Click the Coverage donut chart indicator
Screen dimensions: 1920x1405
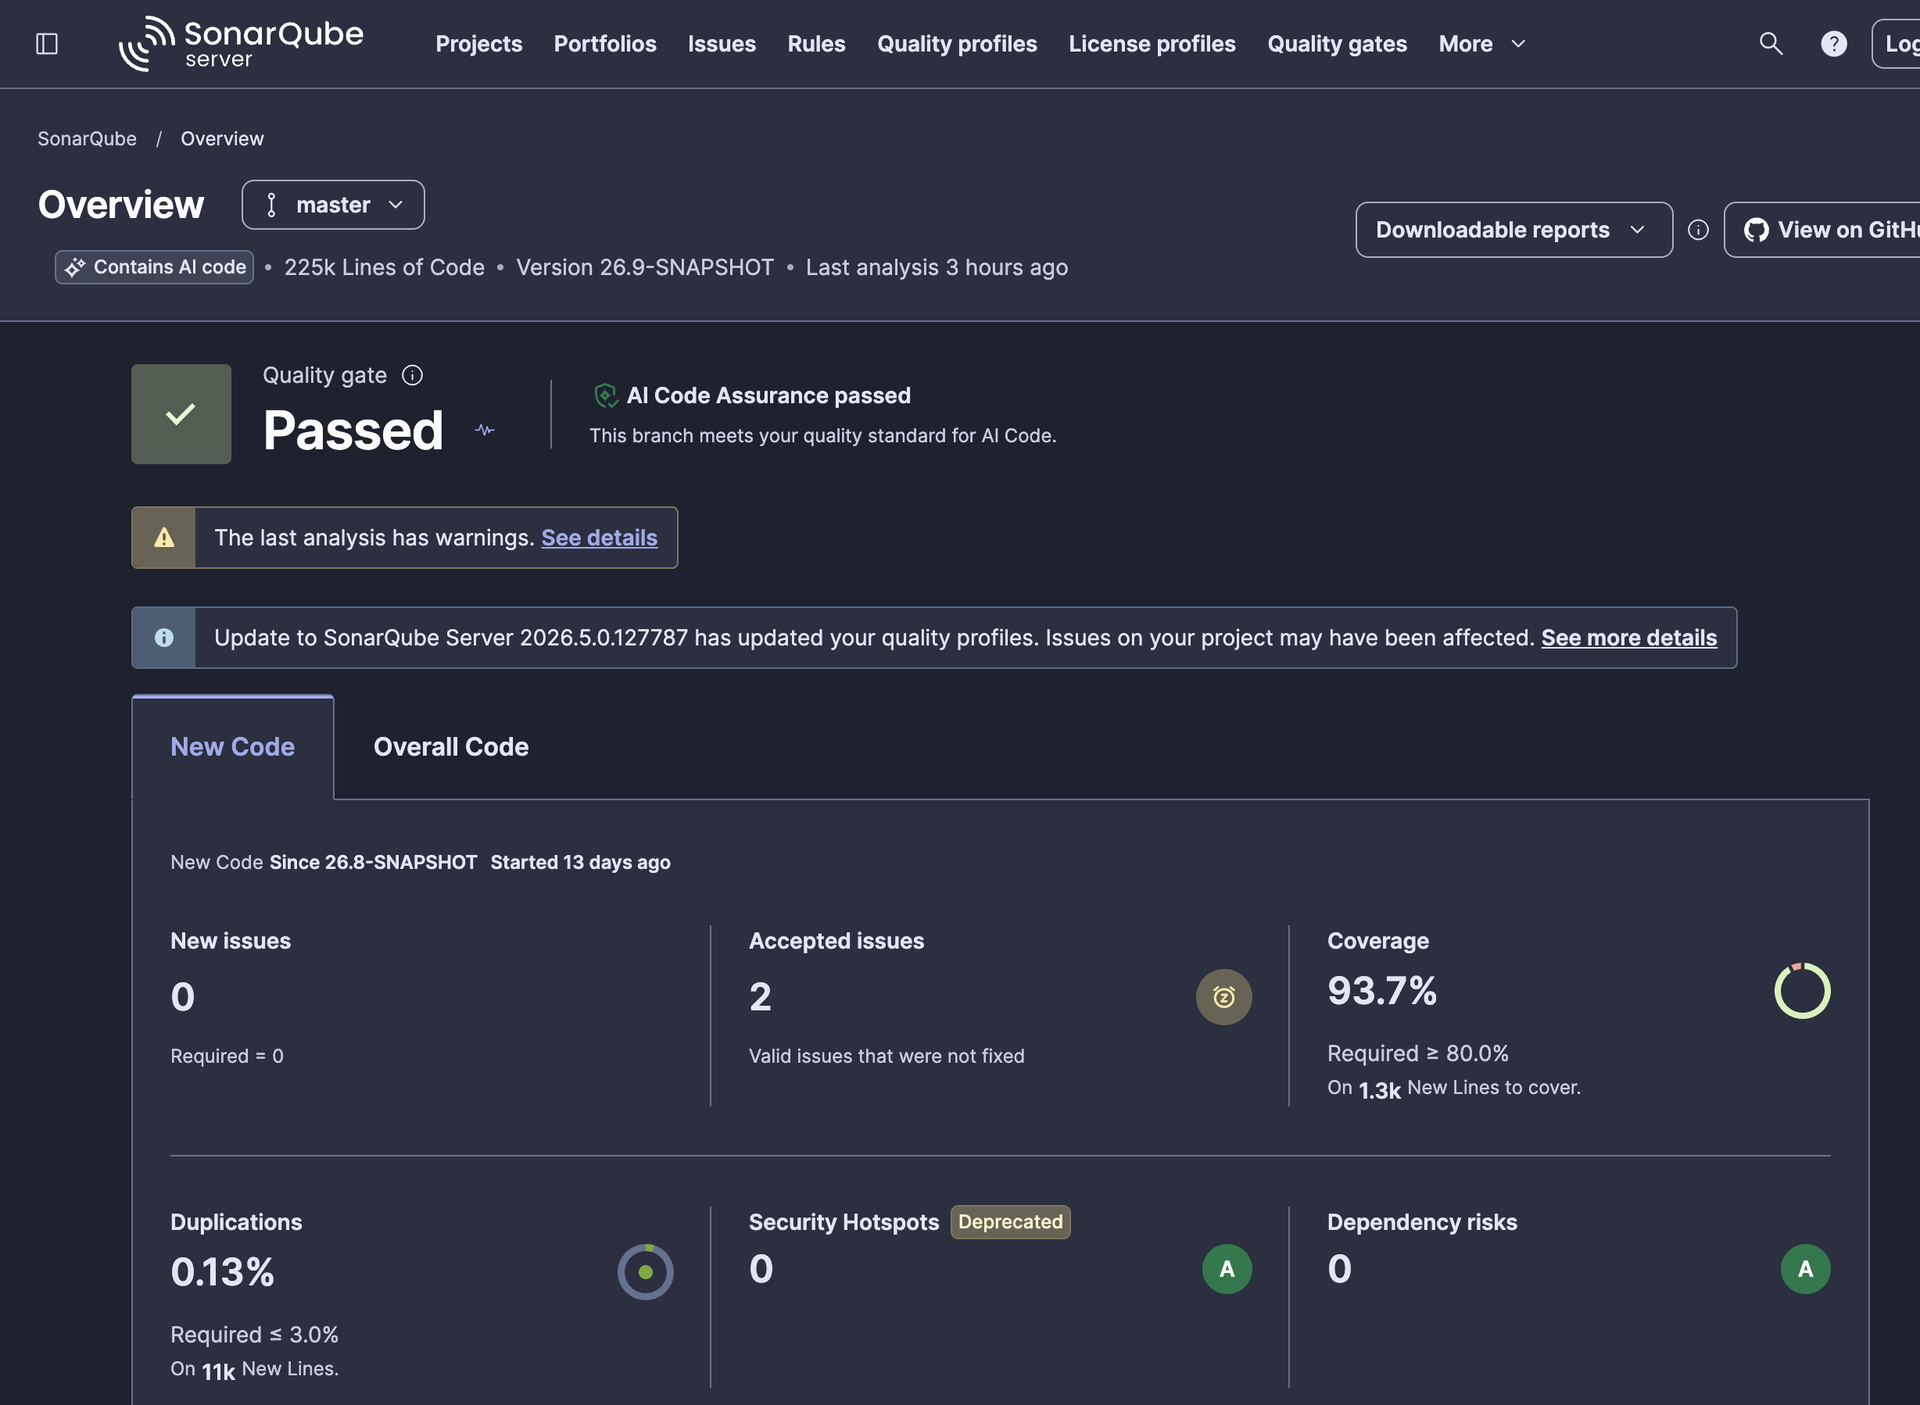point(1802,991)
